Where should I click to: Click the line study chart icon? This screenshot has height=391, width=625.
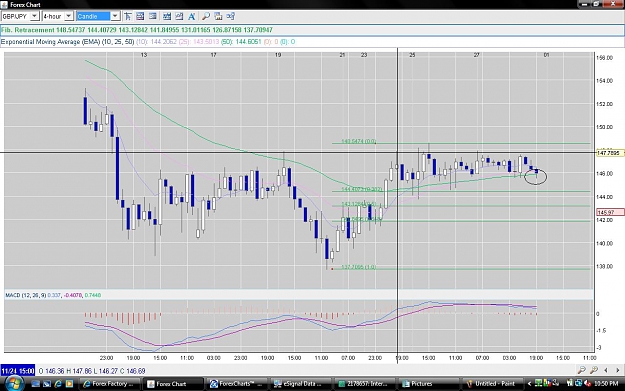coord(179,16)
